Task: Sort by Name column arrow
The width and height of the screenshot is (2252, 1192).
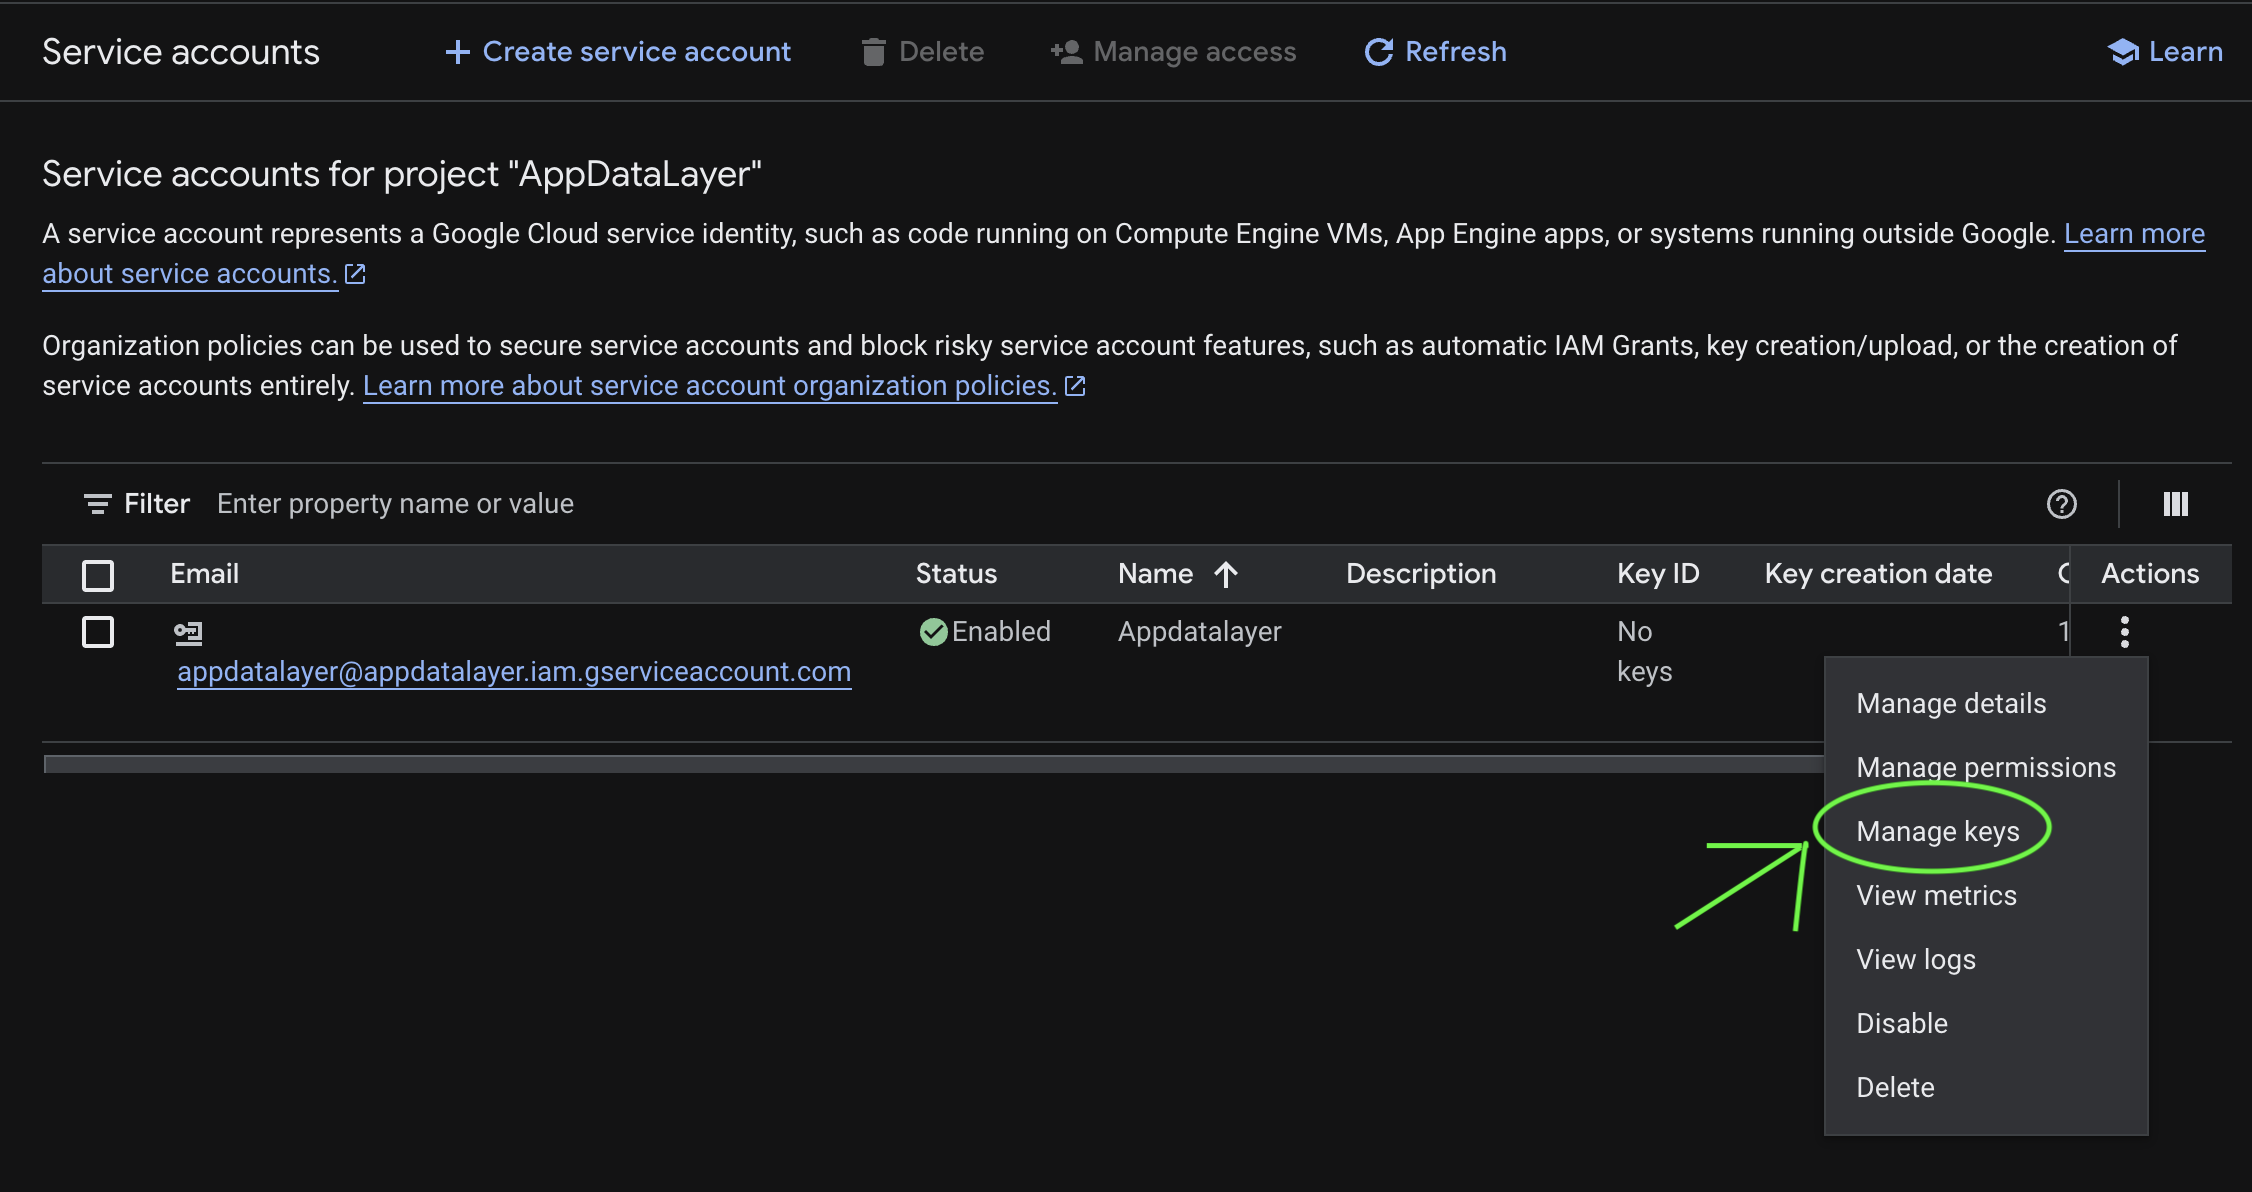Action: 1226,574
